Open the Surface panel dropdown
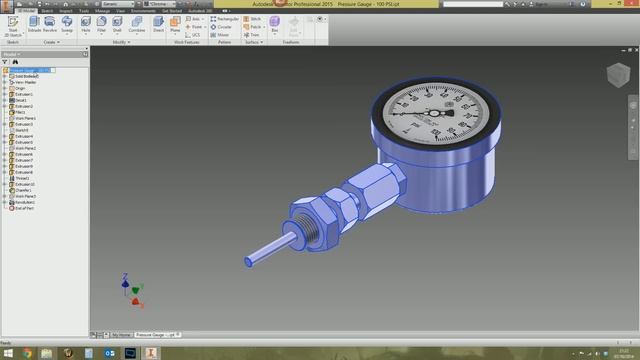640x360 pixels. (x=254, y=42)
